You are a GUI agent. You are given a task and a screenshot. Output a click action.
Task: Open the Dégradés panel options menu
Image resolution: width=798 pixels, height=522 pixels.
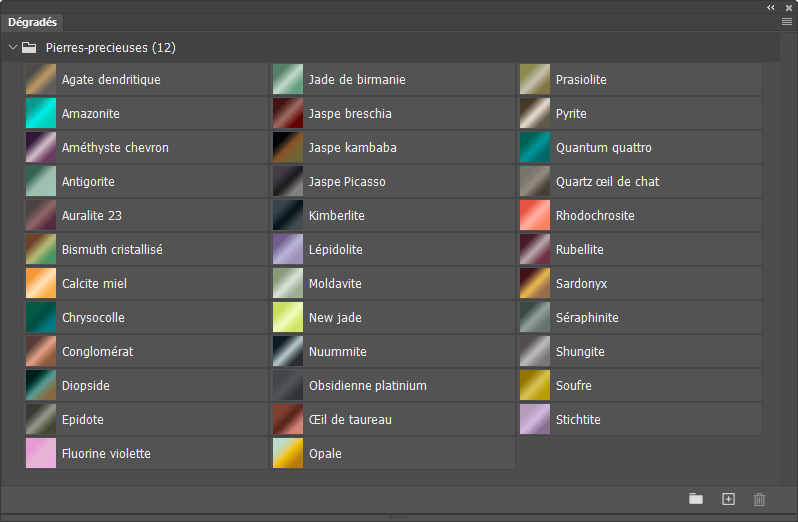click(787, 21)
